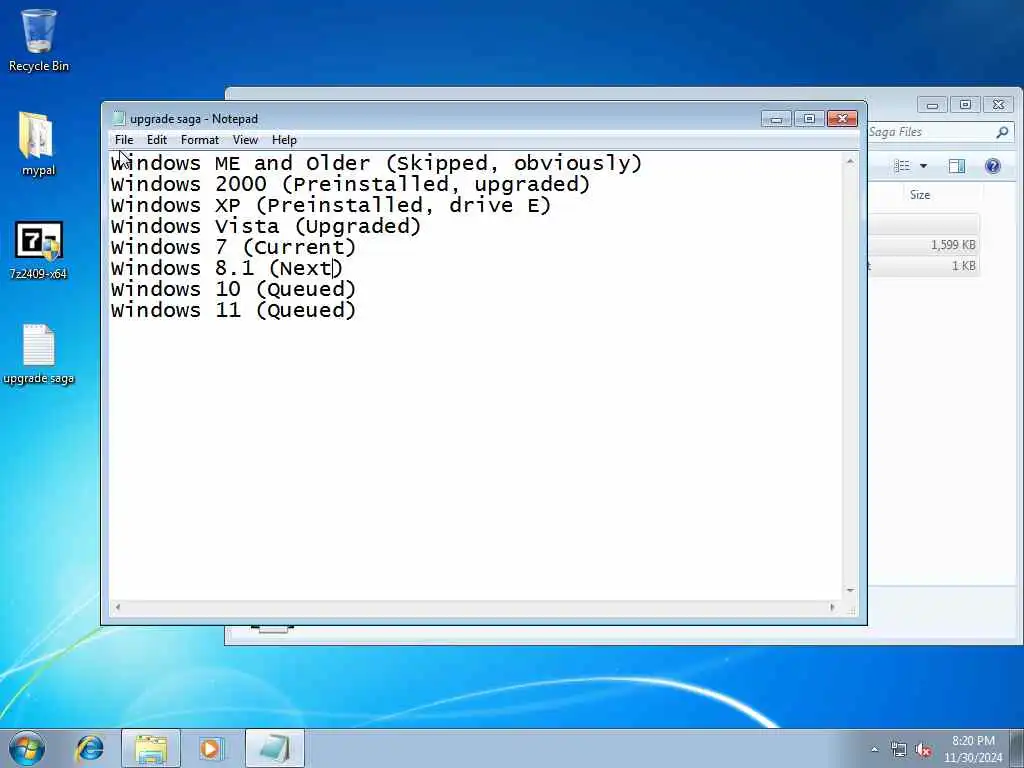Click the "Windows 7 (Current)" line

click(233, 247)
